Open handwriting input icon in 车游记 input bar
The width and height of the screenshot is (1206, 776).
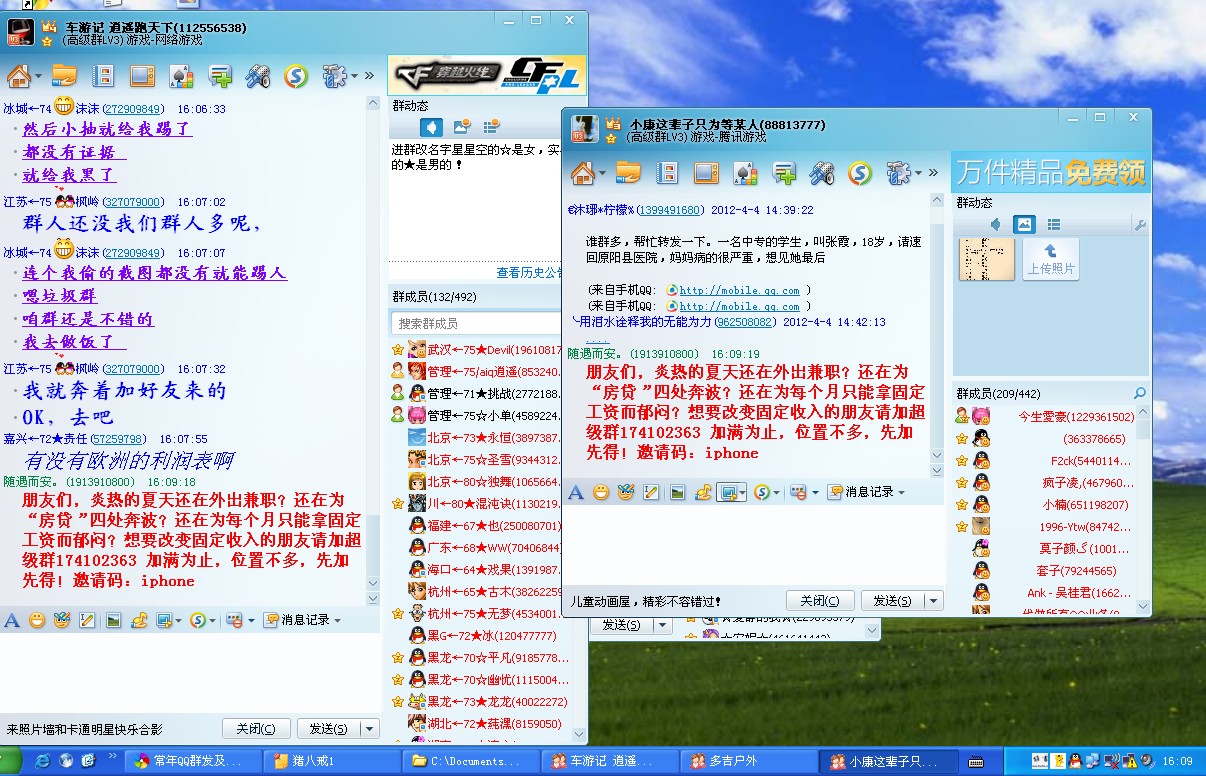[88, 620]
